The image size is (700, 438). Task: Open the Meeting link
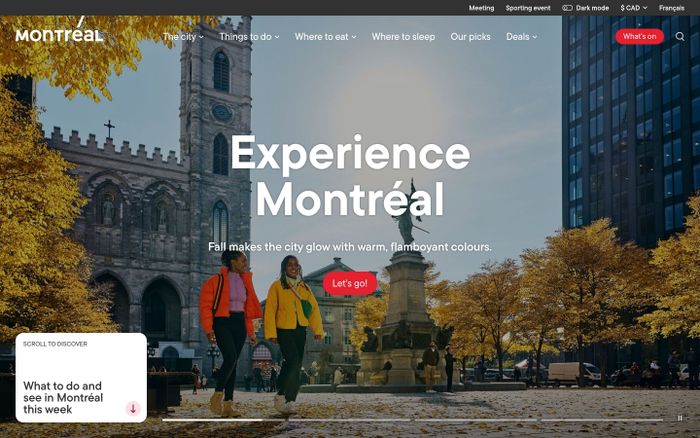click(481, 8)
